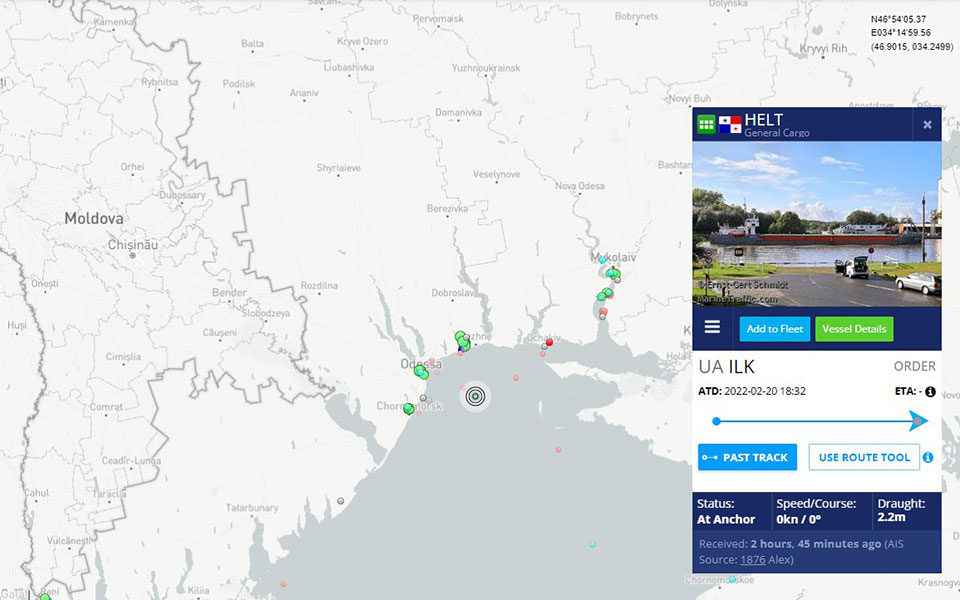Viewport: 960px width, 600px height.
Task: Click the Panama flag icon beside HELT
Action: pos(730,125)
